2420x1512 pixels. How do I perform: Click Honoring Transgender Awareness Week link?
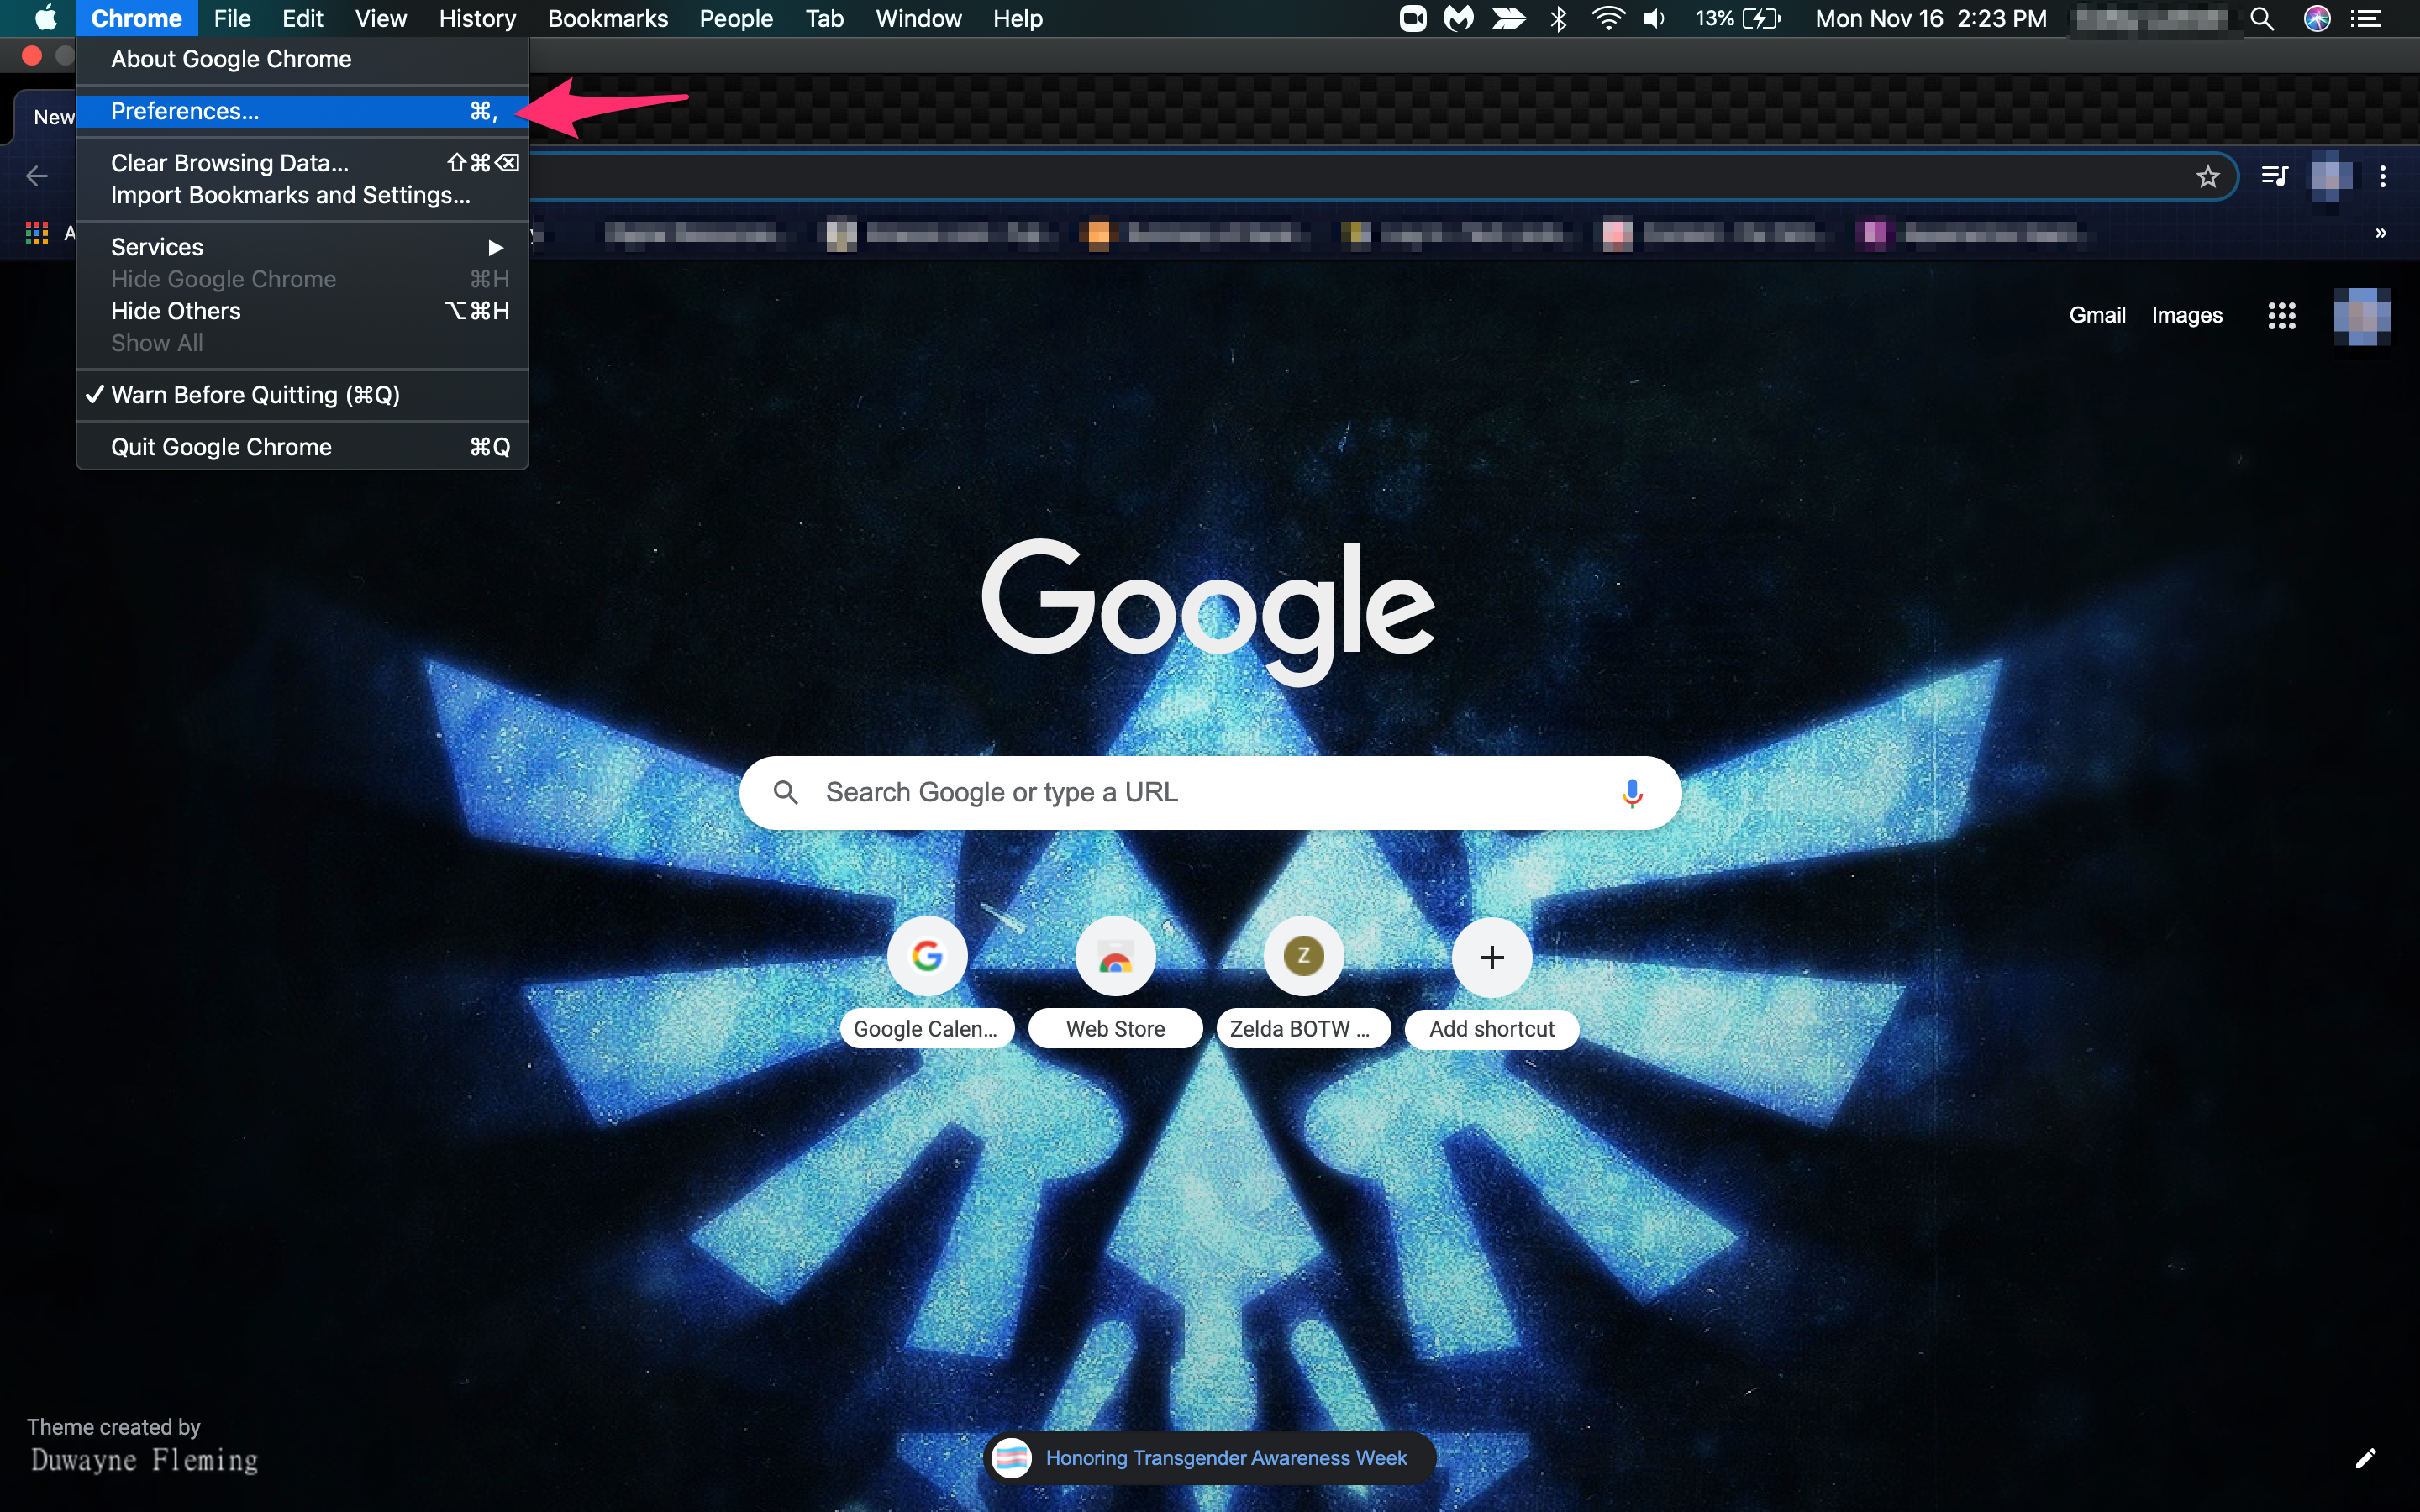click(1225, 1458)
